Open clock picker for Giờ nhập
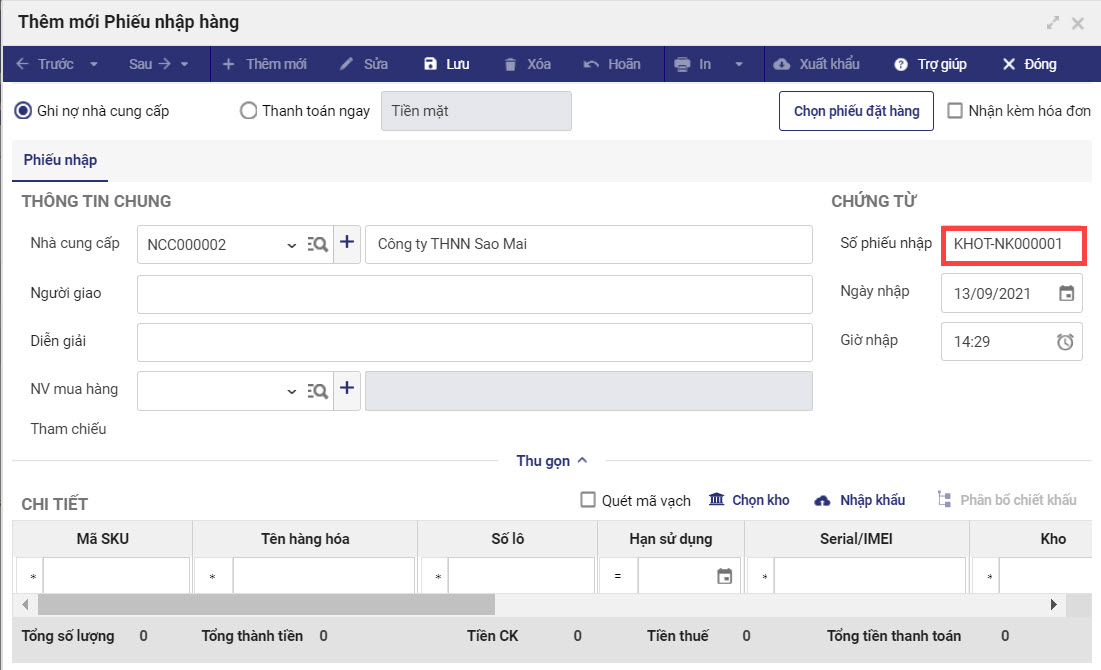The image size is (1101, 670). point(1066,342)
